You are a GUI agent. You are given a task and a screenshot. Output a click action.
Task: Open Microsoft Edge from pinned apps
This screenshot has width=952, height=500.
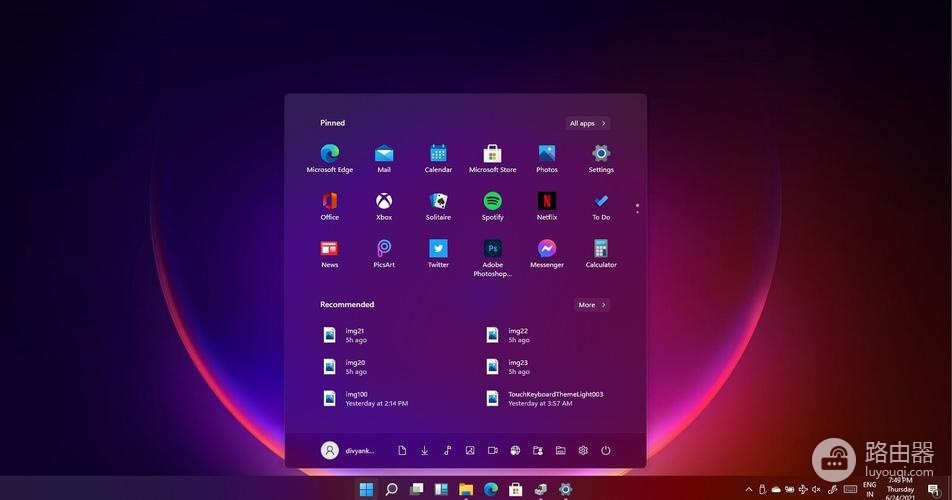(x=330, y=158)
